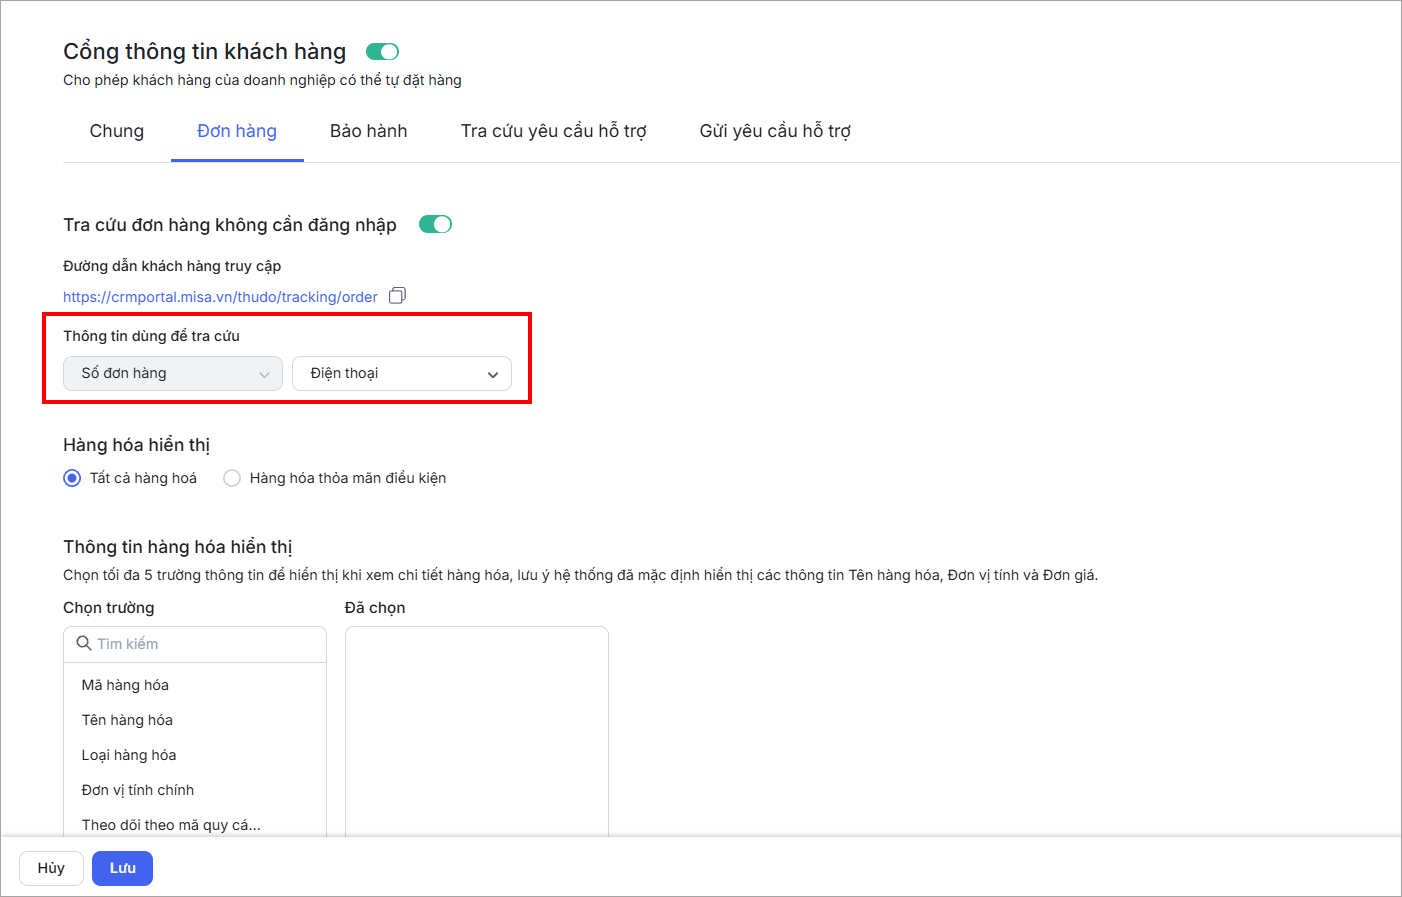Image resolution: width=1402 pixels, height=897 pixels.
Task: Toggle off Cổng thông tin khách hàng
Action: (x=382, y=51)
